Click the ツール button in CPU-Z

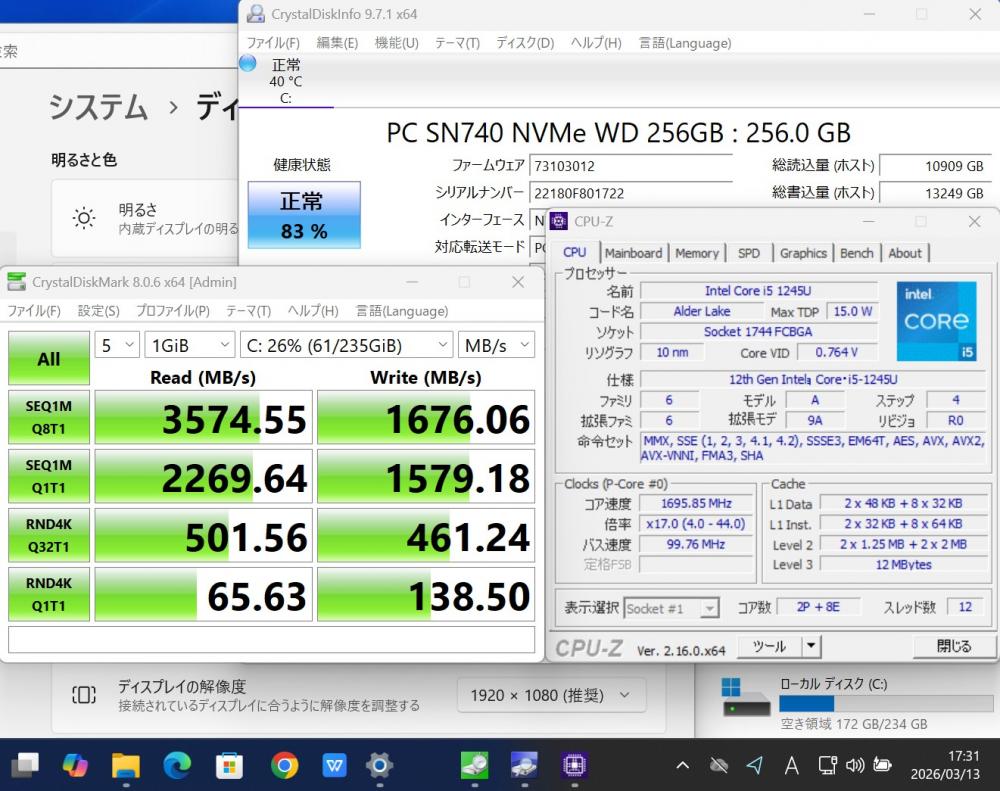click(769, 647)
